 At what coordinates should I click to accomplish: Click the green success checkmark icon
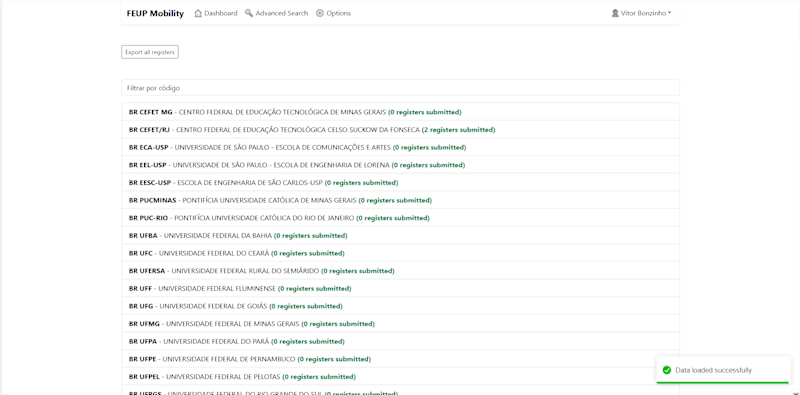click(666, 370)
